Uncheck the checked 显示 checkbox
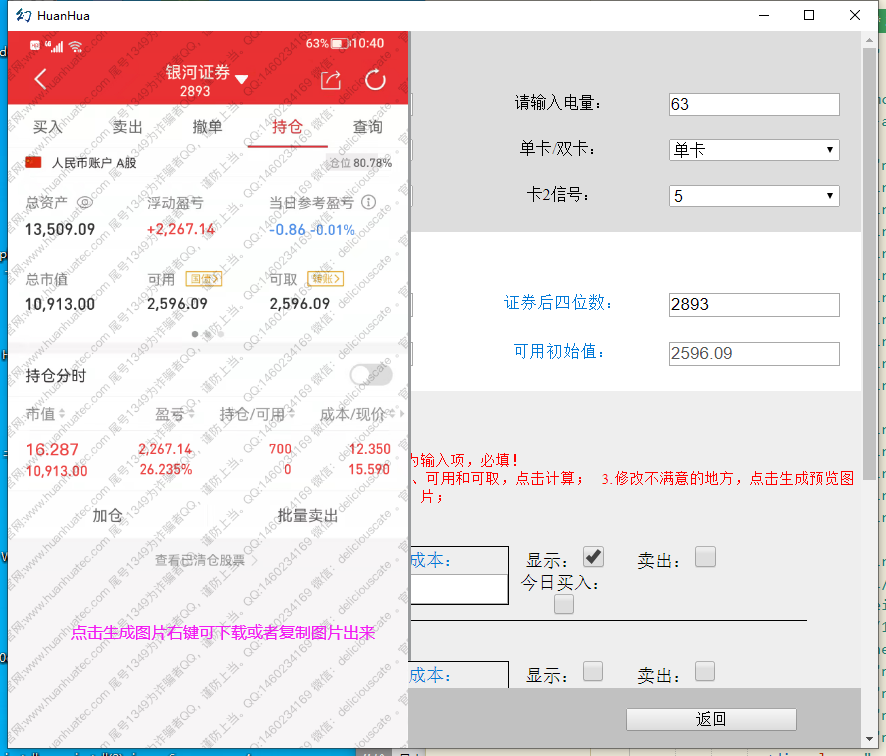This screenshot has height=756, width=886. (593, 557)
